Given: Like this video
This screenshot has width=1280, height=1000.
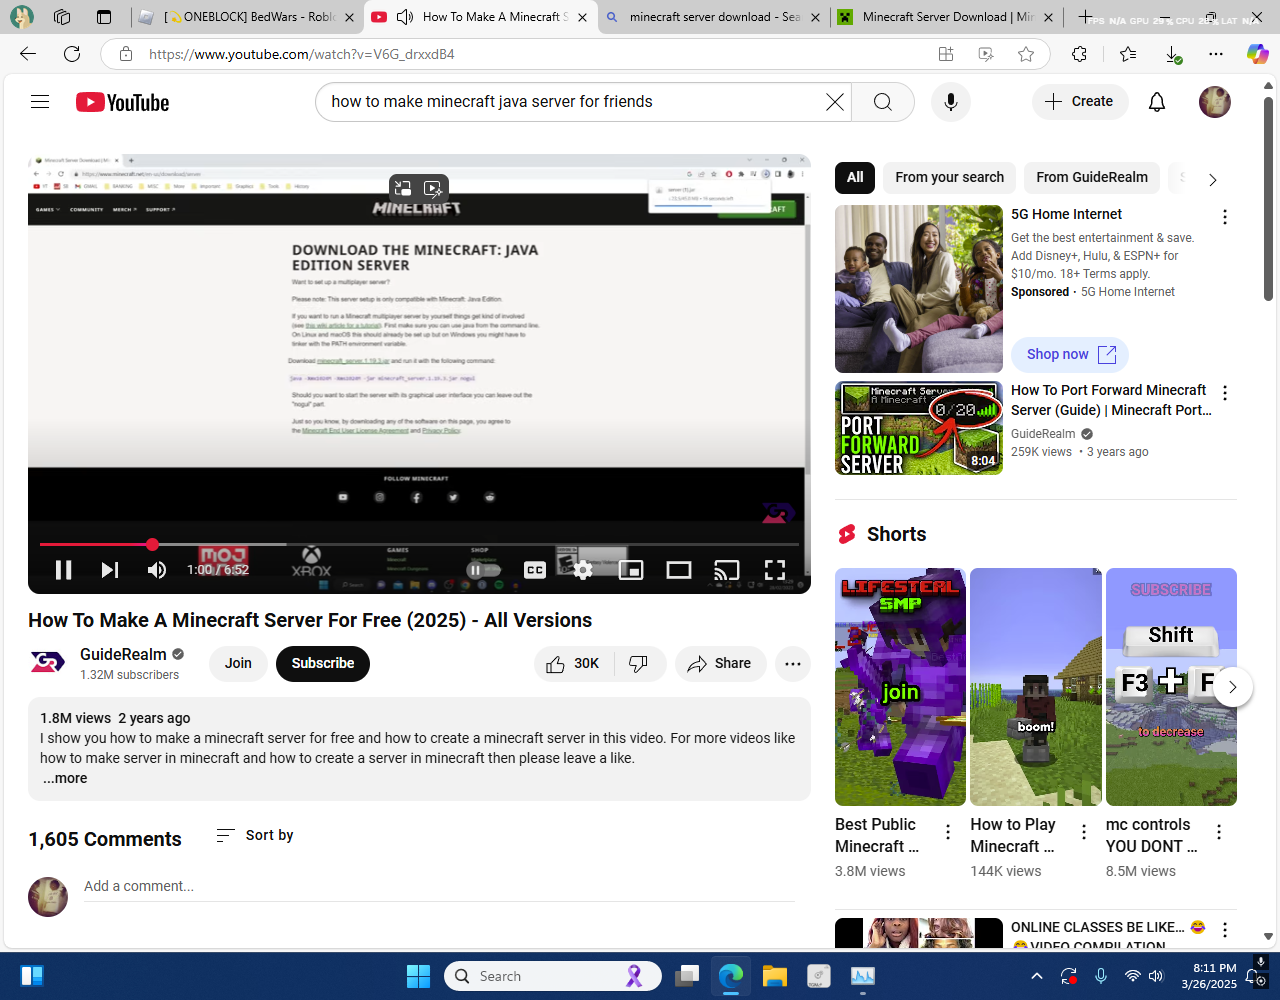Looking at the screenshot, I should (x=573, y=664).
